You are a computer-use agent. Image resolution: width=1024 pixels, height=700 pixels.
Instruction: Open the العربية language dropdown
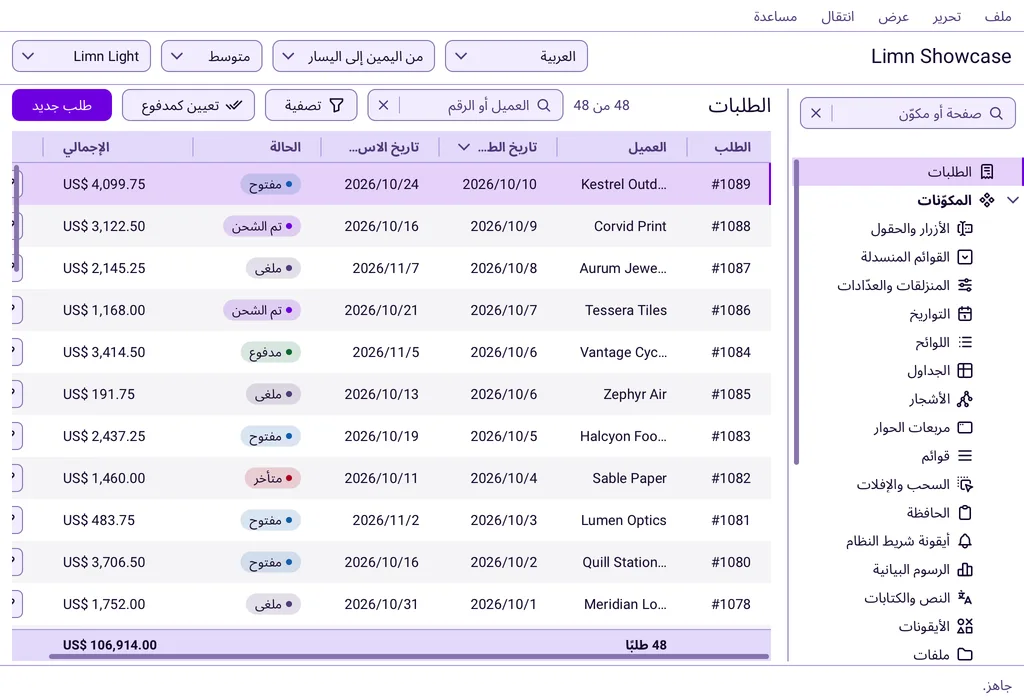coord(517,56)
